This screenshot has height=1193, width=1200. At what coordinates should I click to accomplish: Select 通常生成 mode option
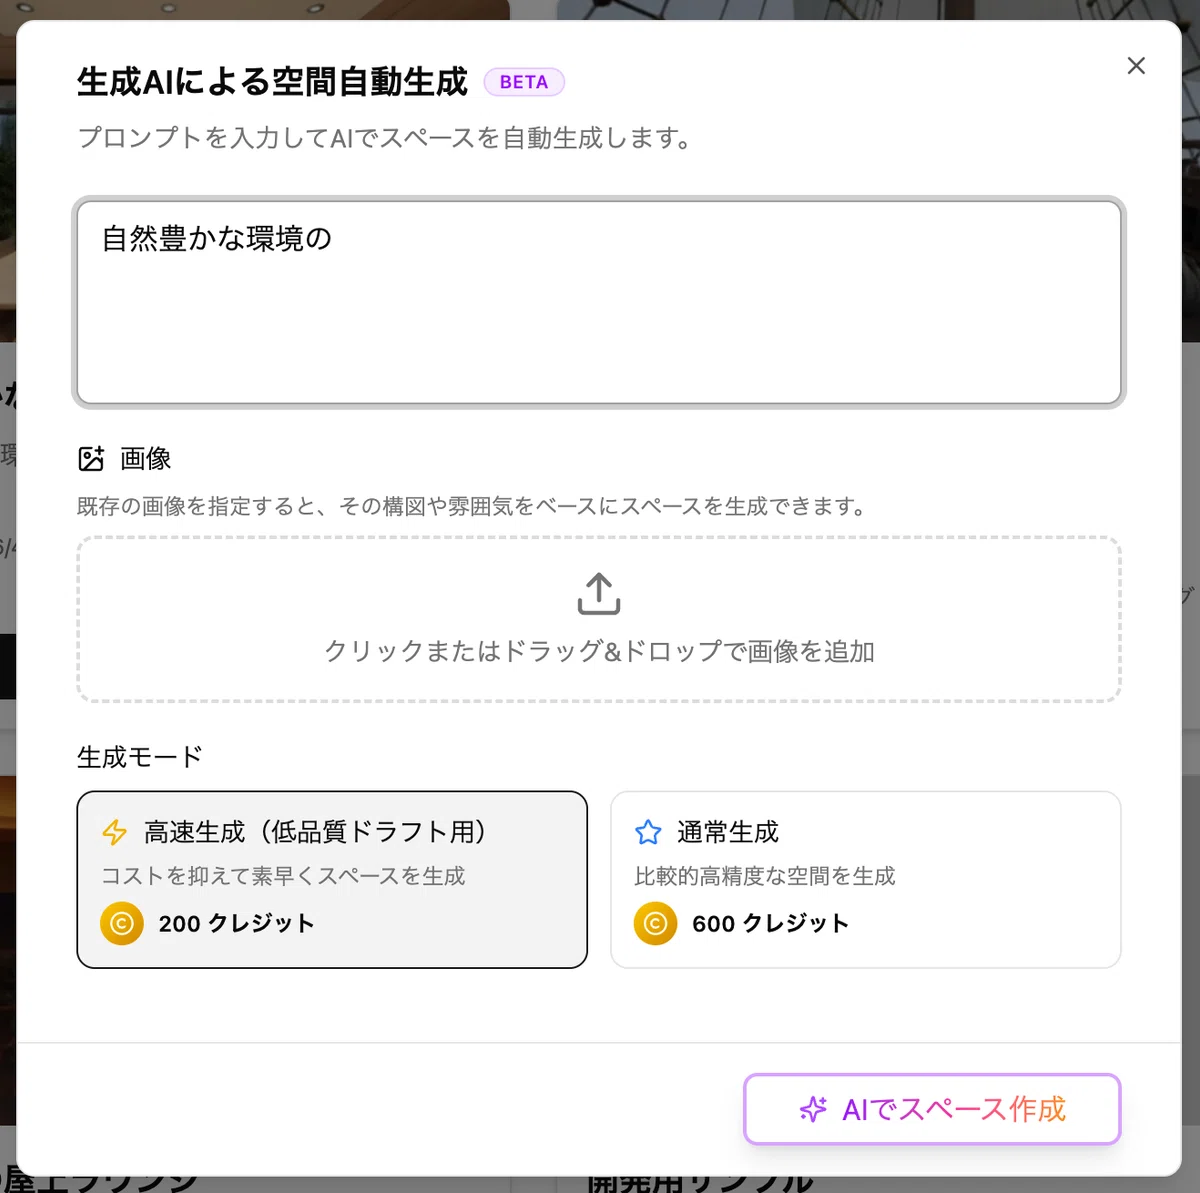click(866, 880)
